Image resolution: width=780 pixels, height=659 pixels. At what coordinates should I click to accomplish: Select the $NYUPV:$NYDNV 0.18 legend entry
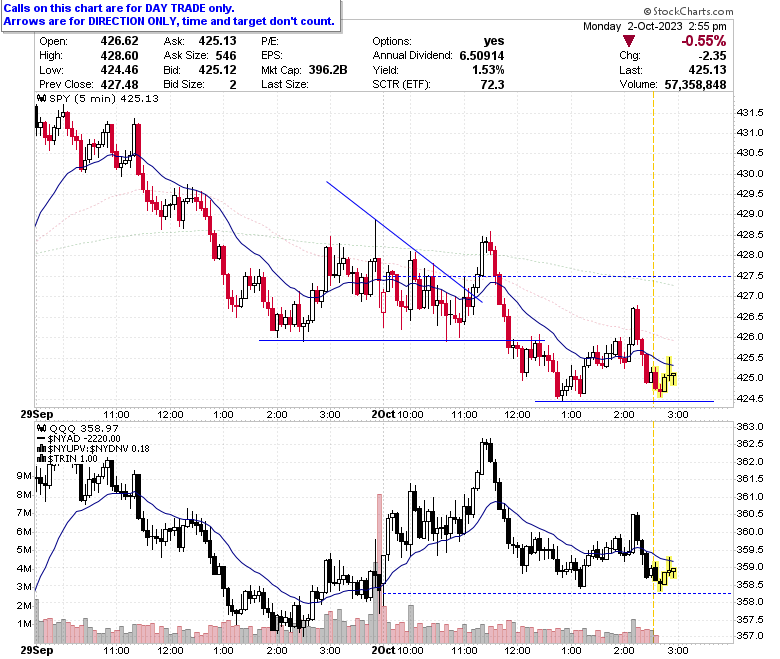(x=98, y=449)
